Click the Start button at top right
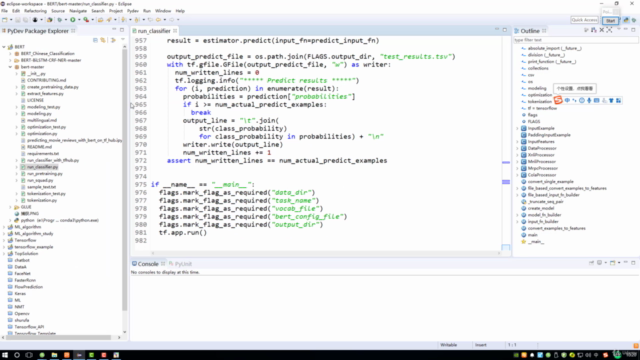This screenshot has height=360, width=640. (610, 20)
